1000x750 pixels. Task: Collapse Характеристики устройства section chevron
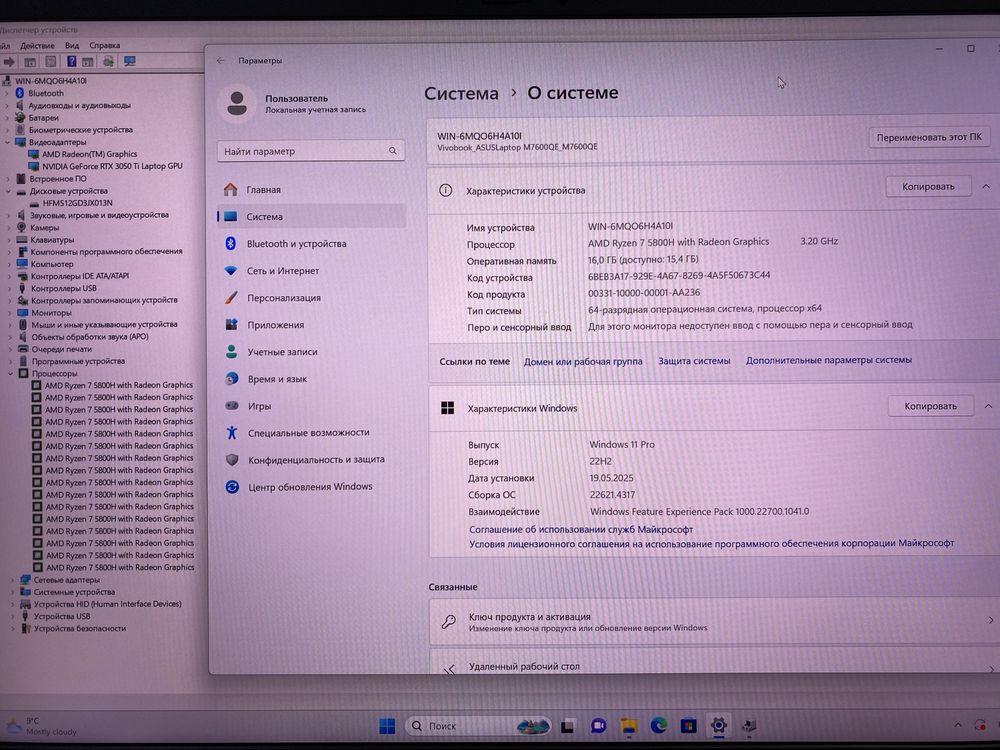(986, 186)
